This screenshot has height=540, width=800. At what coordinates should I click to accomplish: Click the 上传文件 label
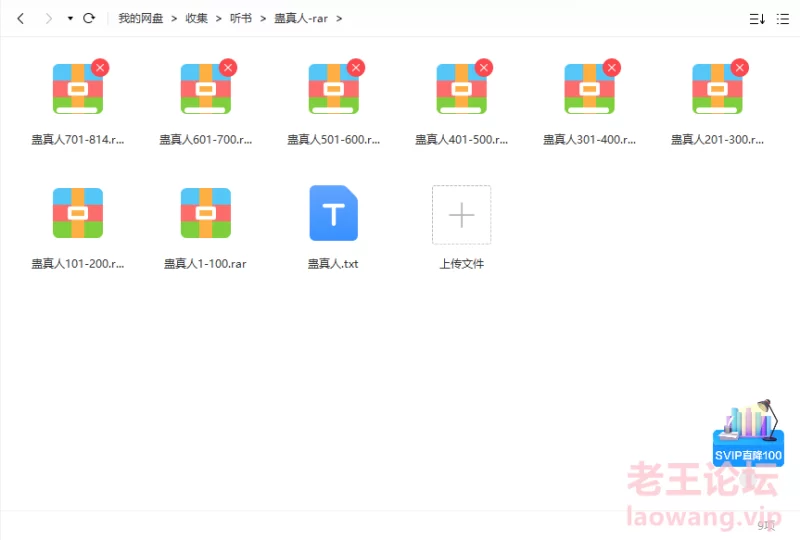(x=462, y=263)
